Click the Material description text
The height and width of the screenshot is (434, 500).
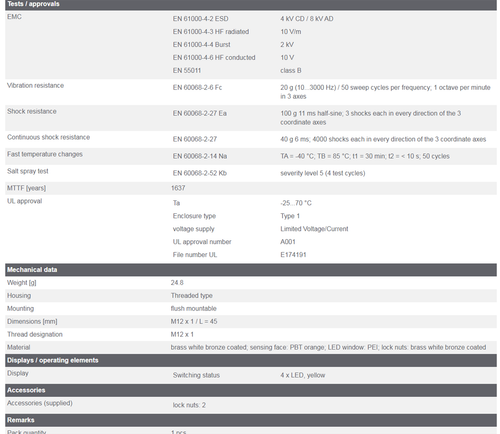(x=328, y=347)
